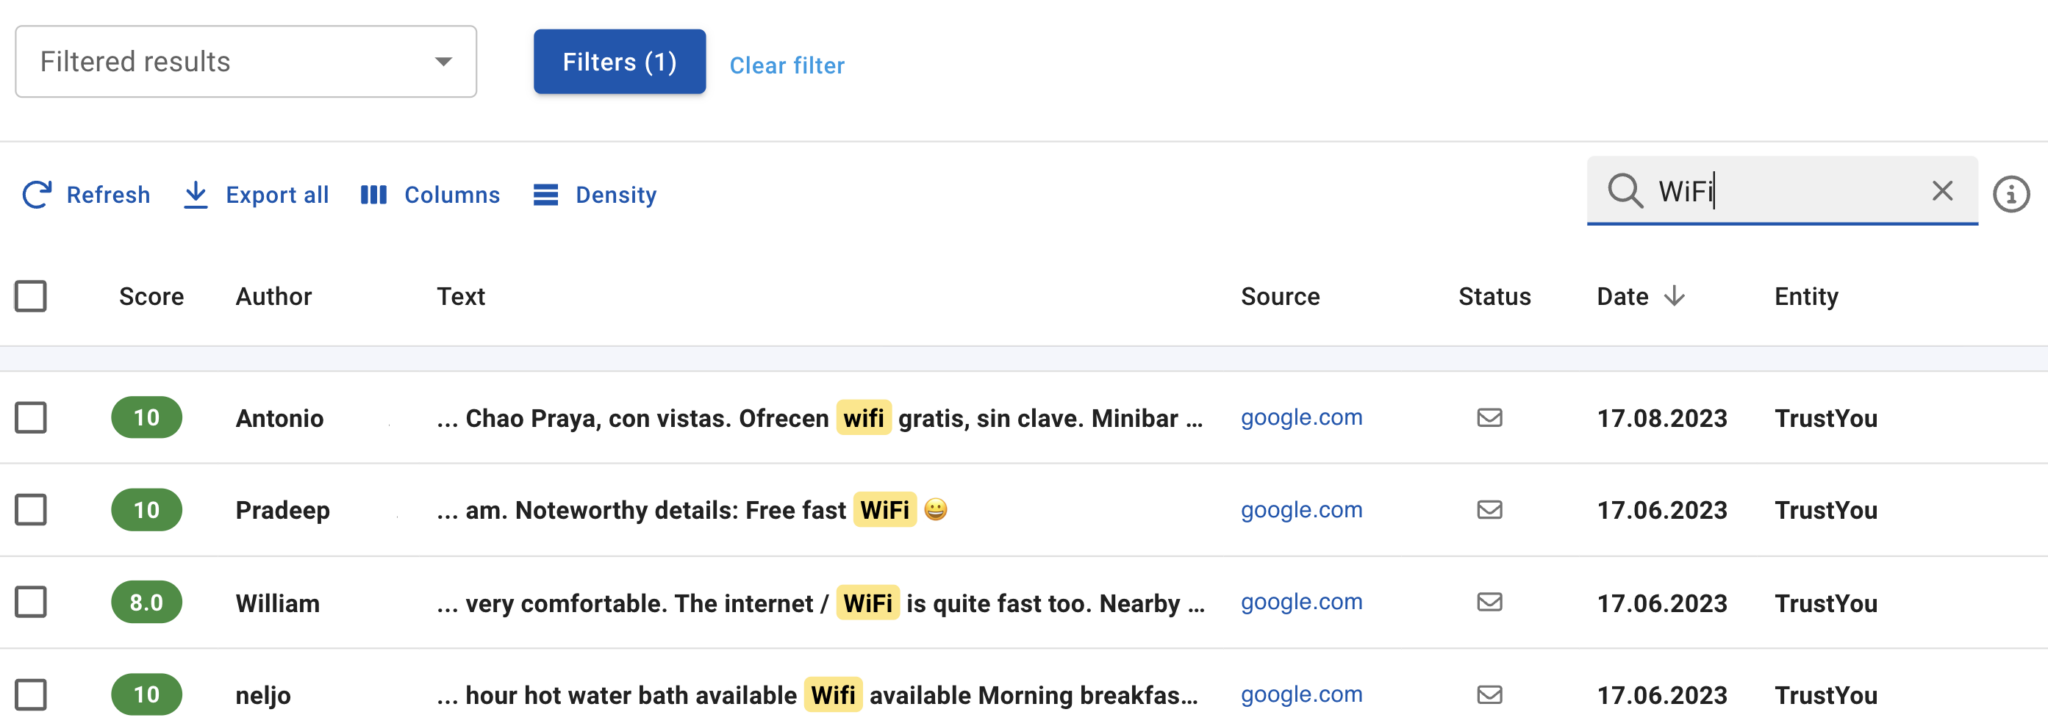This screenshot has height=726, width=2048.
Task: Click the info icon beside search
Action: pos(2011,194)
